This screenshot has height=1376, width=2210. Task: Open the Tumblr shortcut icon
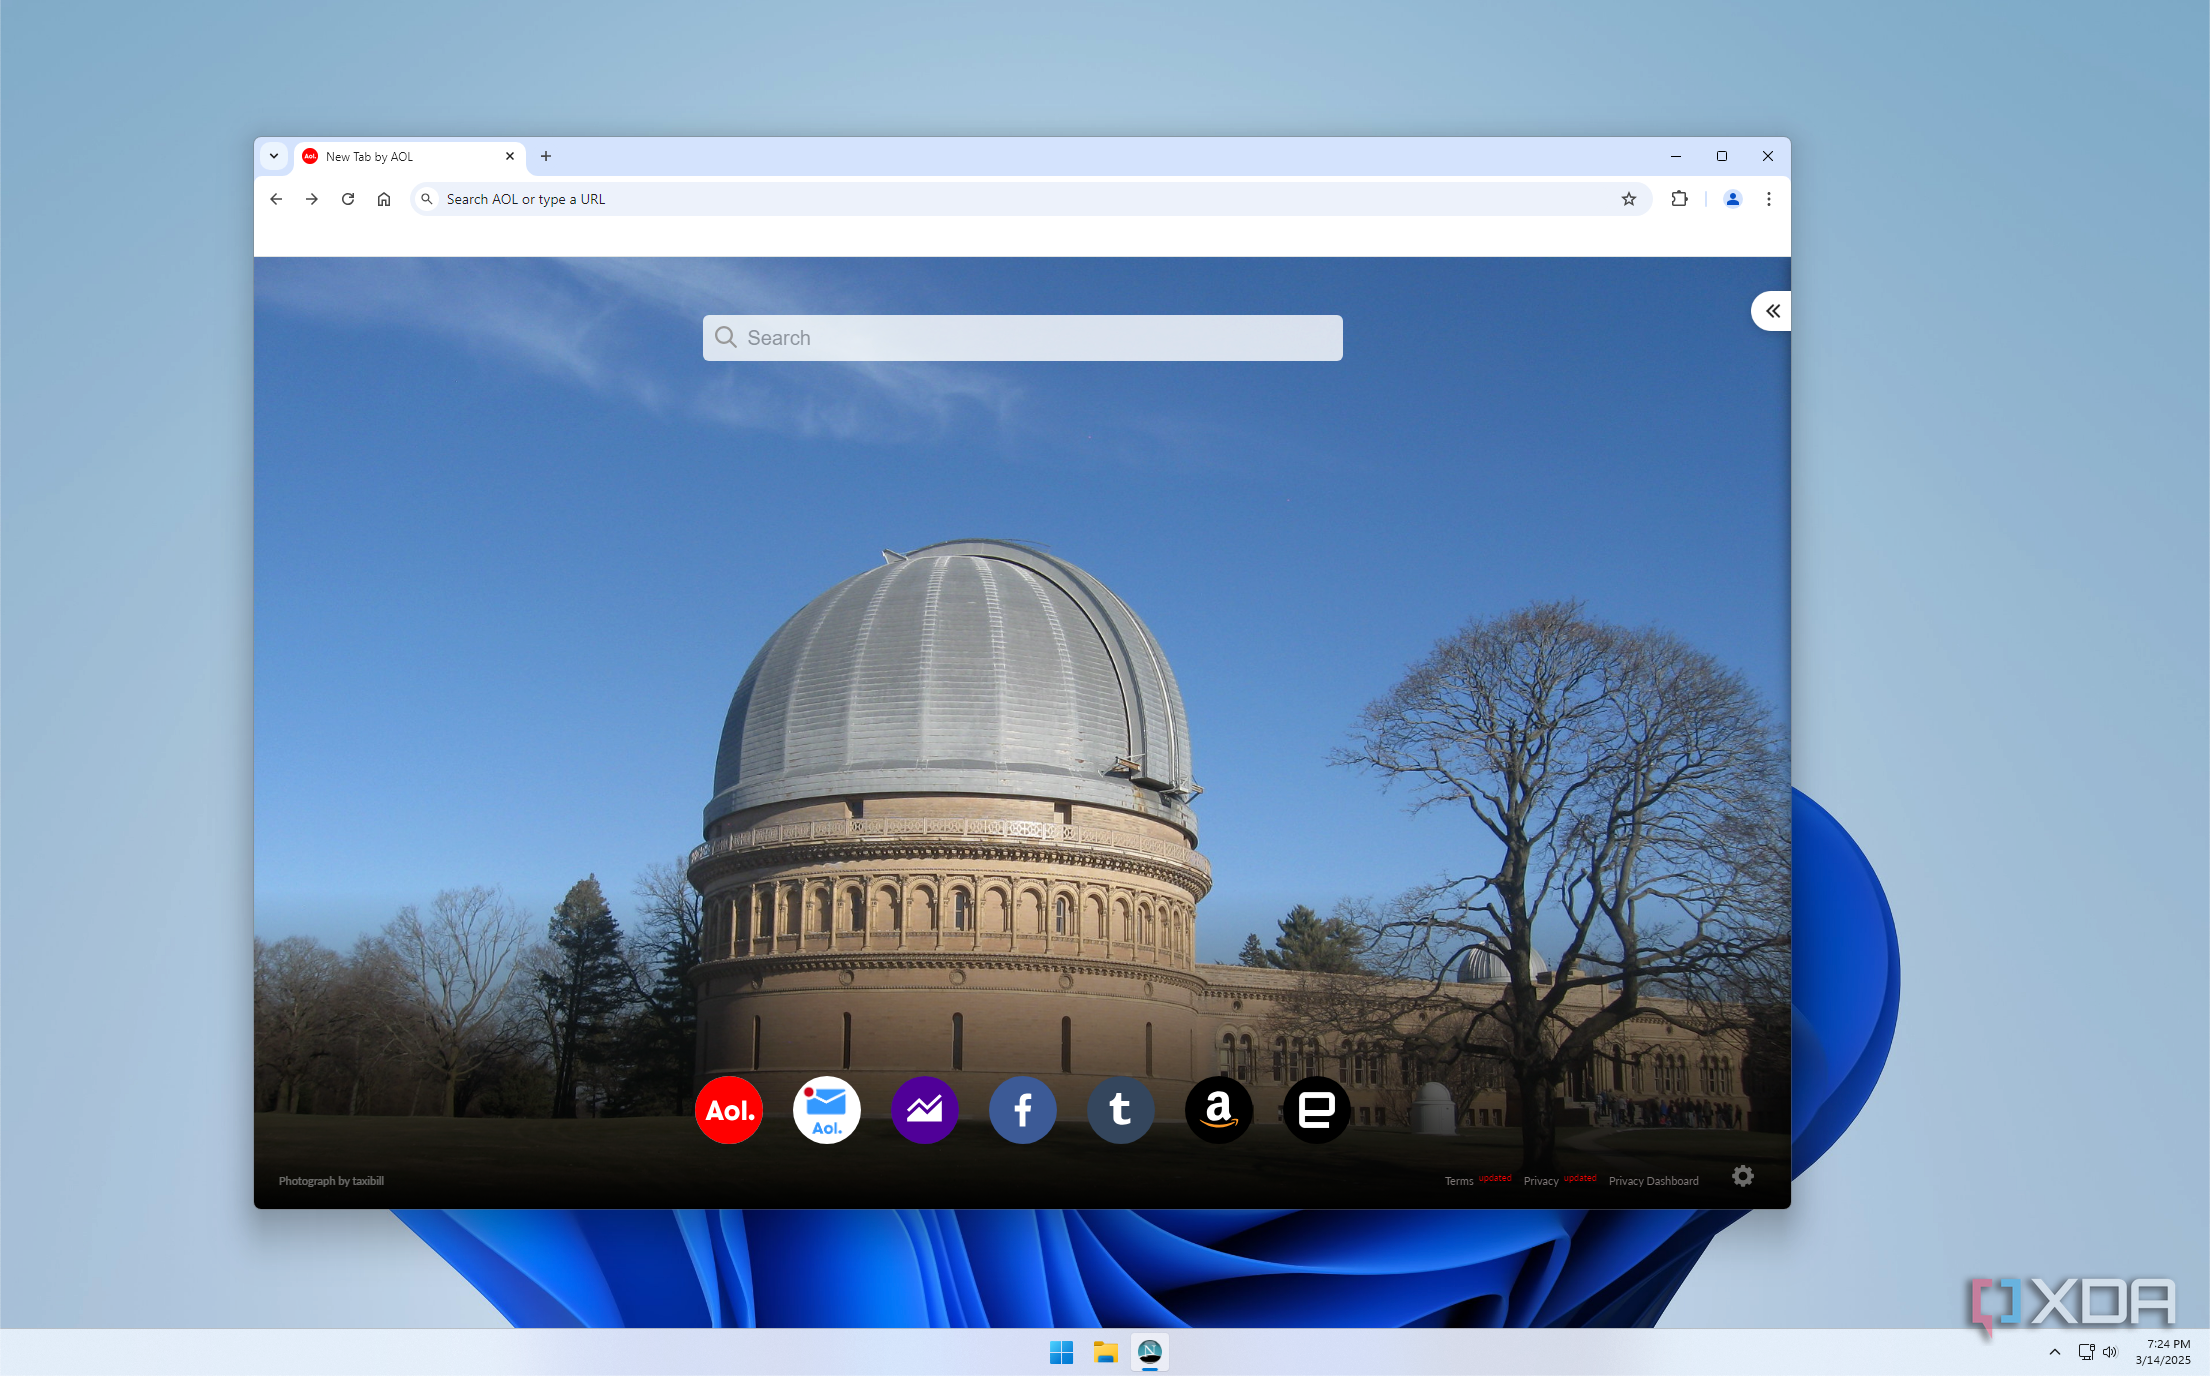tap(1121, 1110)
